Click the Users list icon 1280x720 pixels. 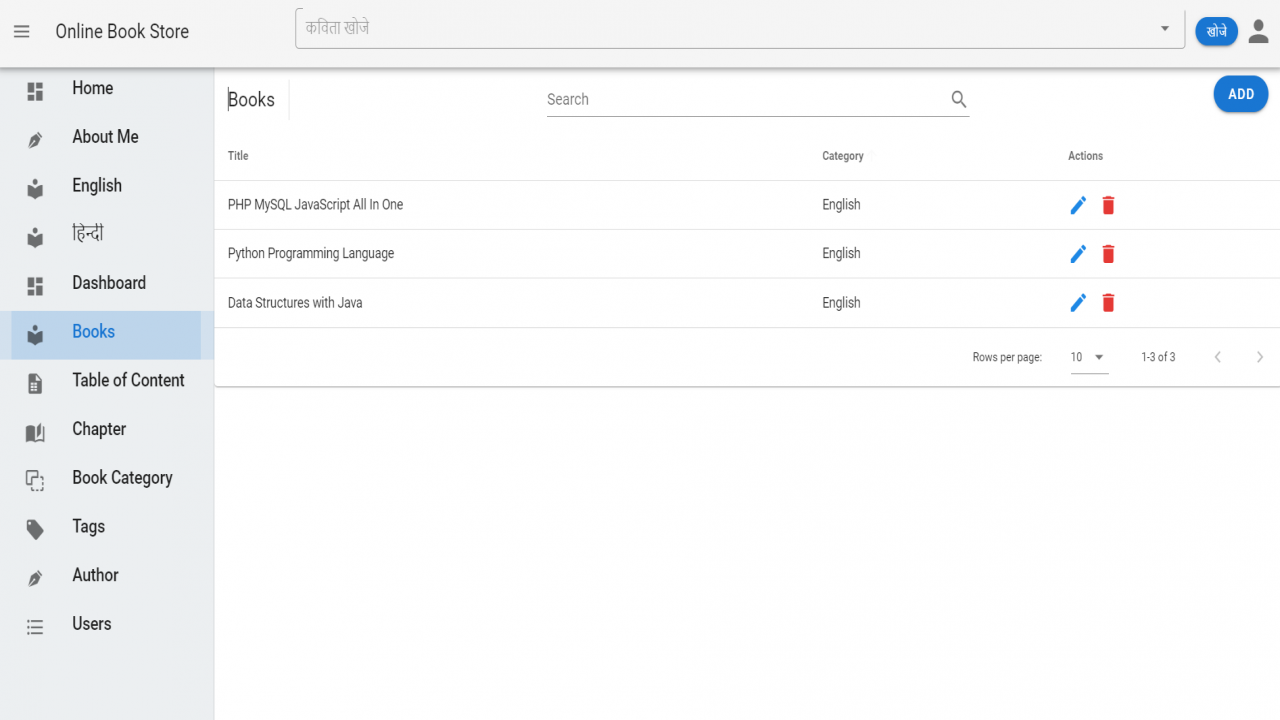pos(35,628)
